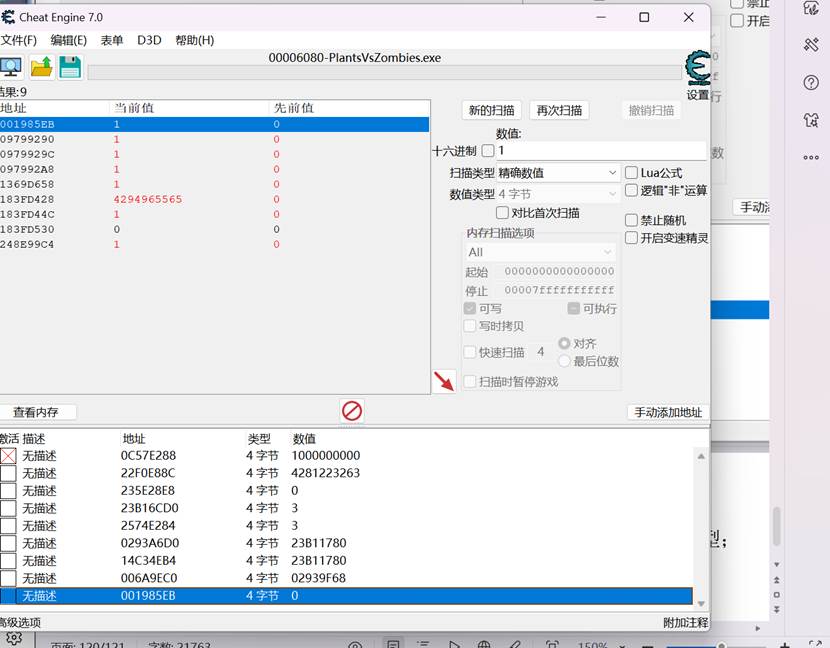Toggle the 十六进制 hex checkbox
The width and height of the screenshot is (830, 648).
pyautogui.click(x=488, y=151)
